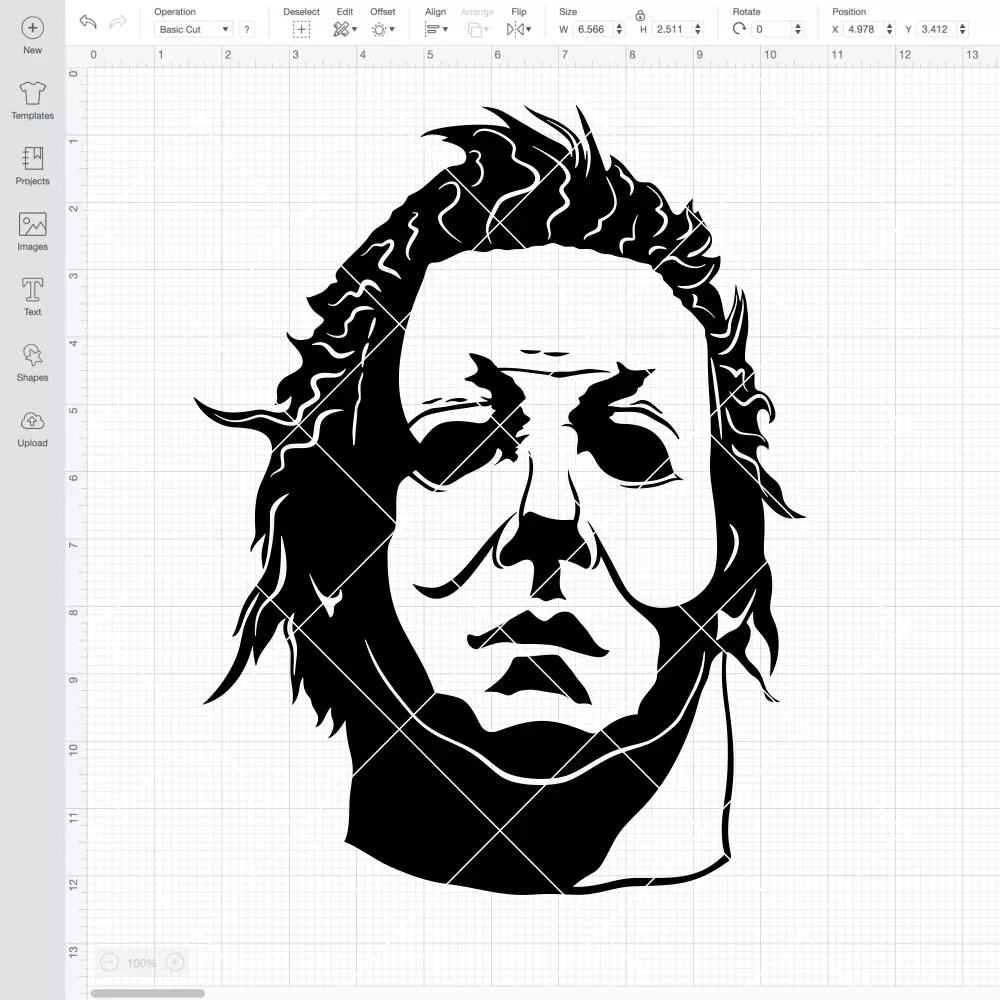The width and height of the screenshot is (1000, 1000).
Task: Open the Offset tool
Action: (383, 29)
